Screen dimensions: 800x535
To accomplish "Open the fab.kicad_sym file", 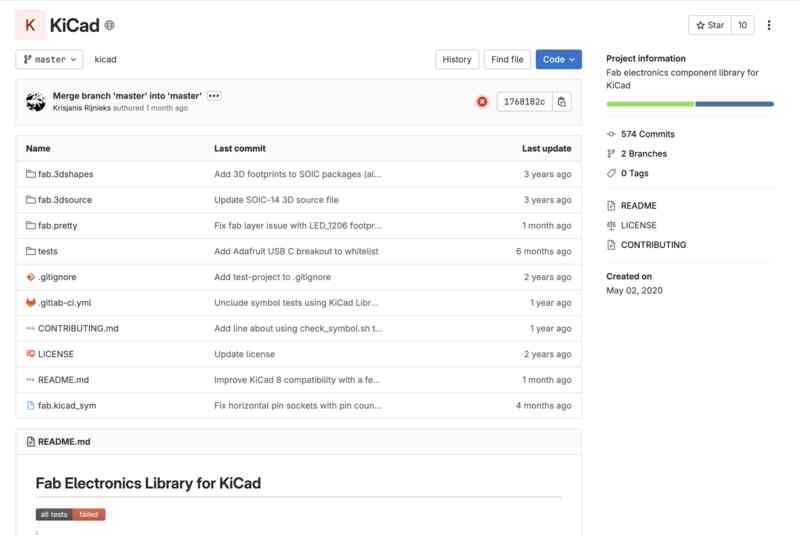I will [x=67, y=406].
